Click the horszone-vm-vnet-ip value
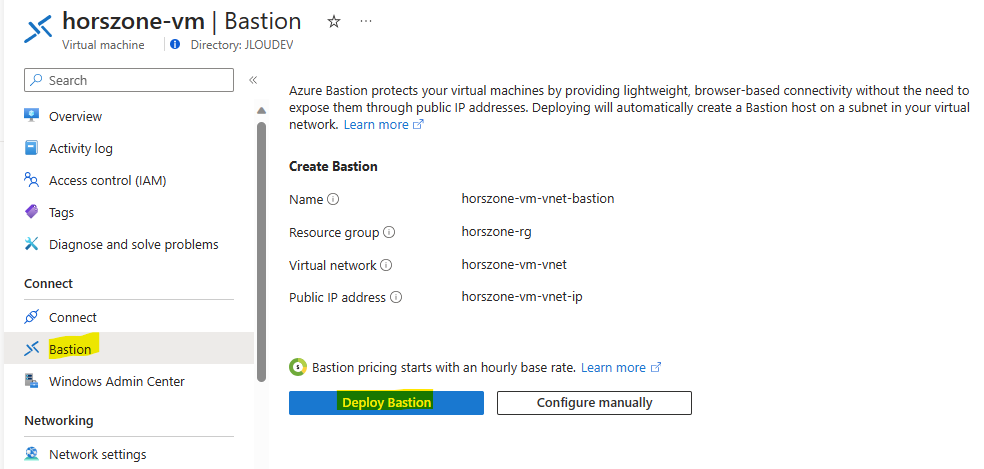Image resolution: width=984 pixels, height=469 pixels. (x=522, y=296)
